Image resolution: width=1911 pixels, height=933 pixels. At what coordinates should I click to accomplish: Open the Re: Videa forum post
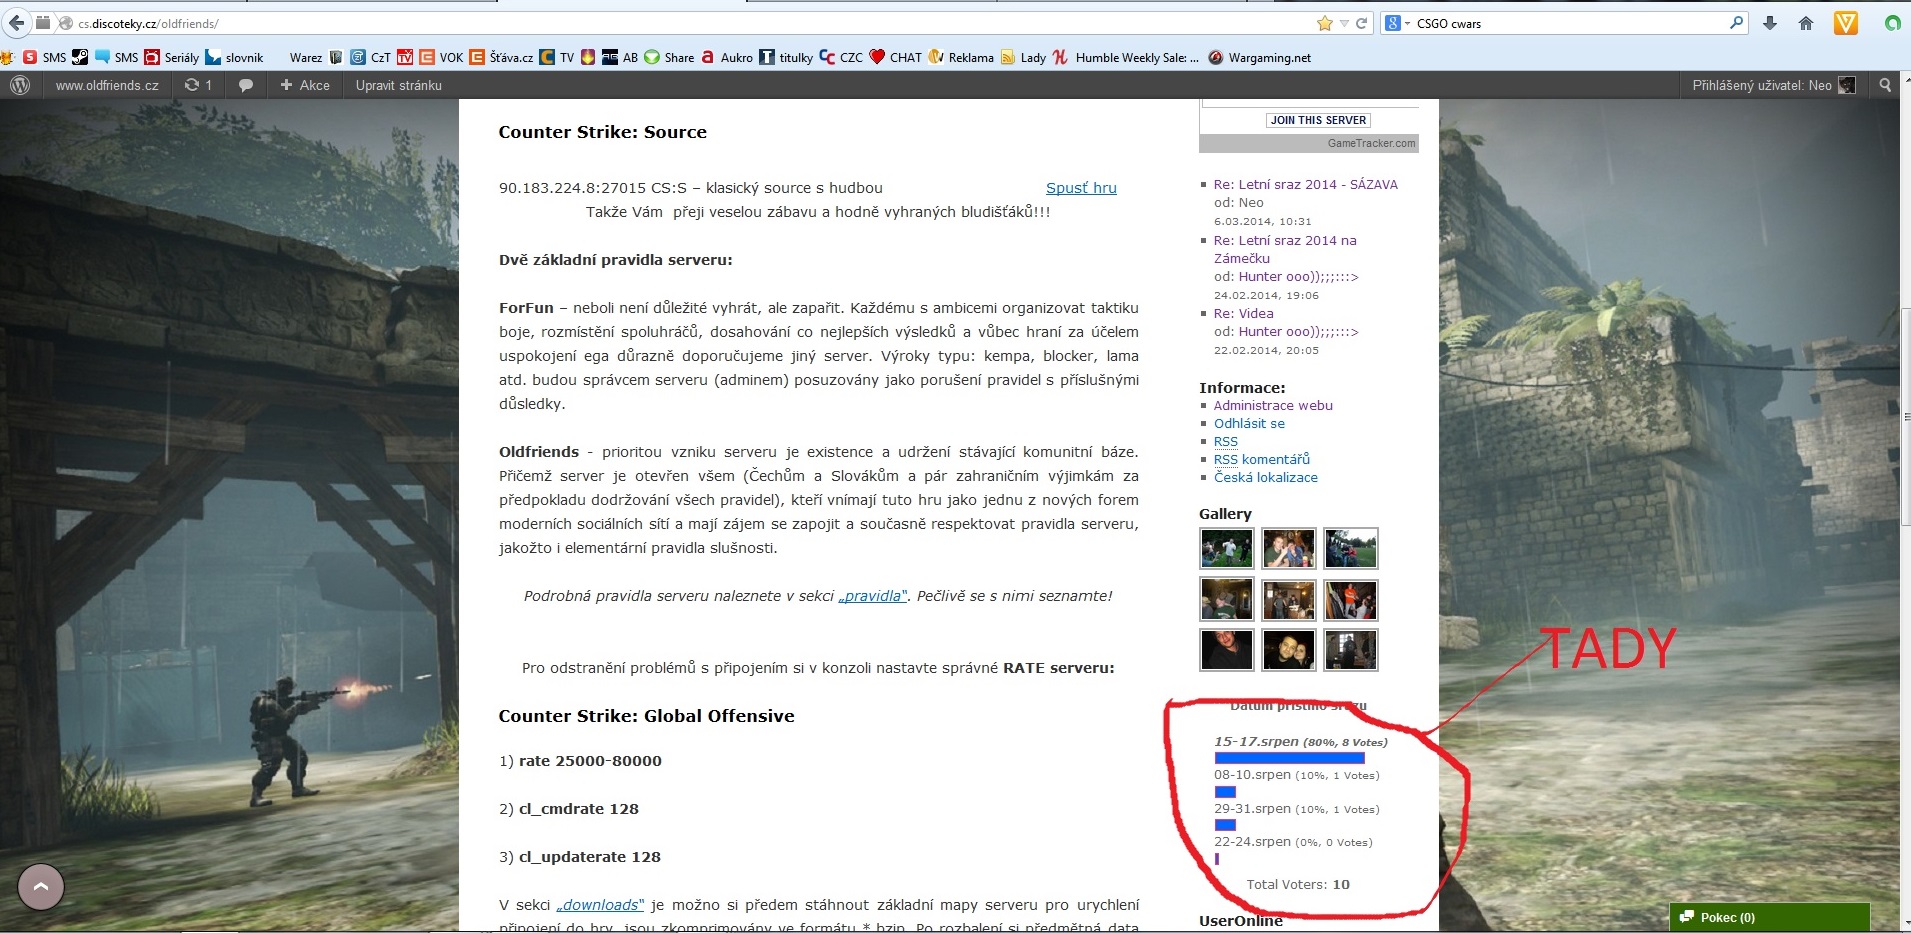coord(1244,314)
